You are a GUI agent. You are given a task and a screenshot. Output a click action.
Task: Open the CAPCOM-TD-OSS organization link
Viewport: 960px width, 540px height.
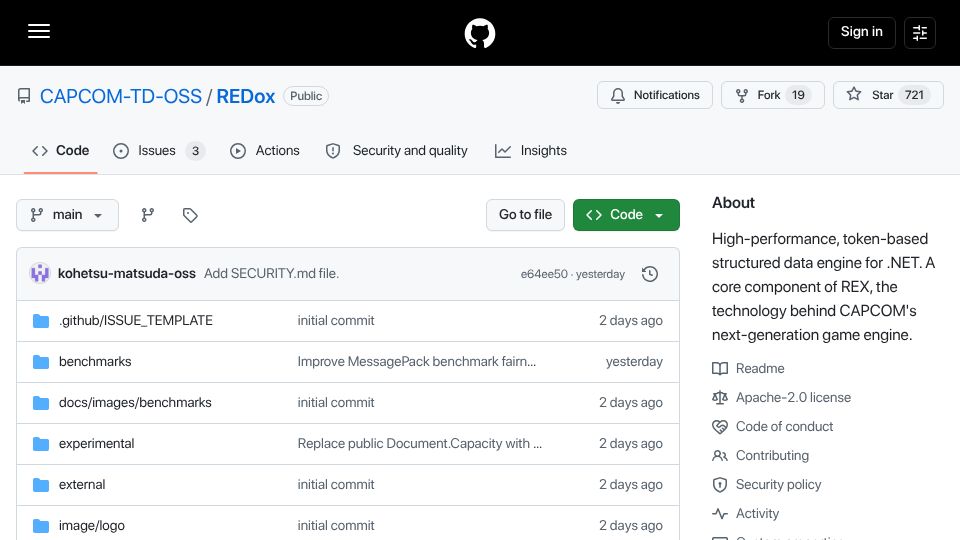click(x=121, y=96)
